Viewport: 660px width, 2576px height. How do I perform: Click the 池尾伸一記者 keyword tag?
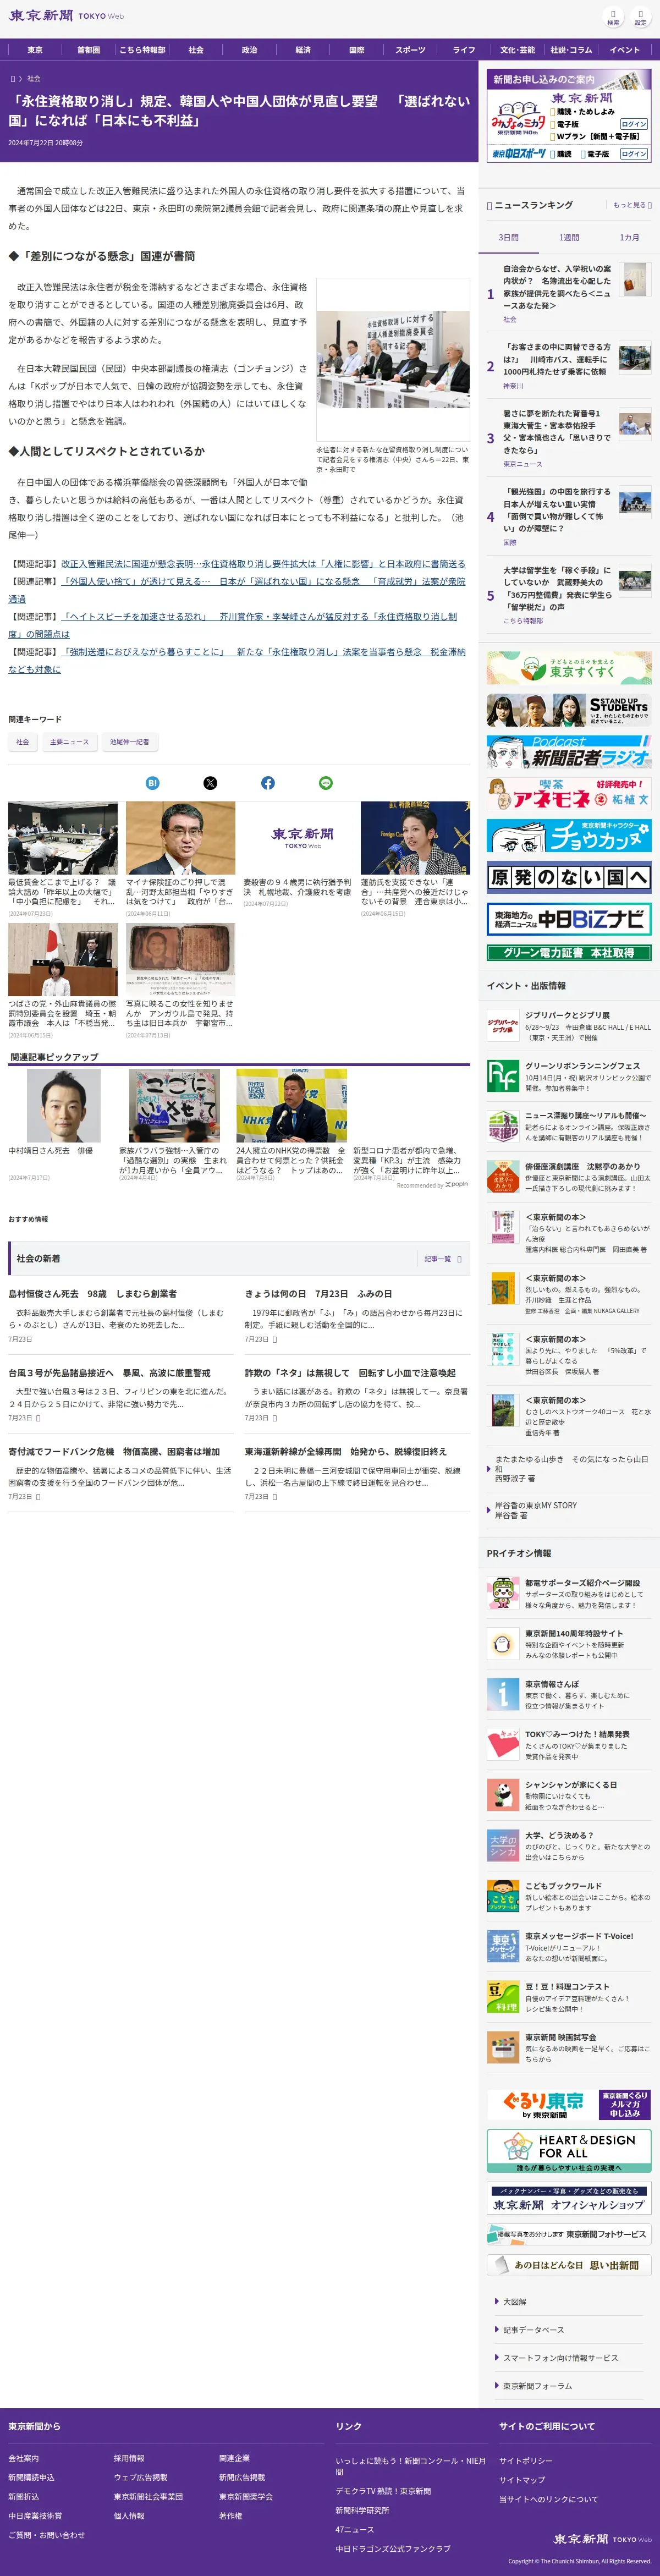tap(129, 742)
